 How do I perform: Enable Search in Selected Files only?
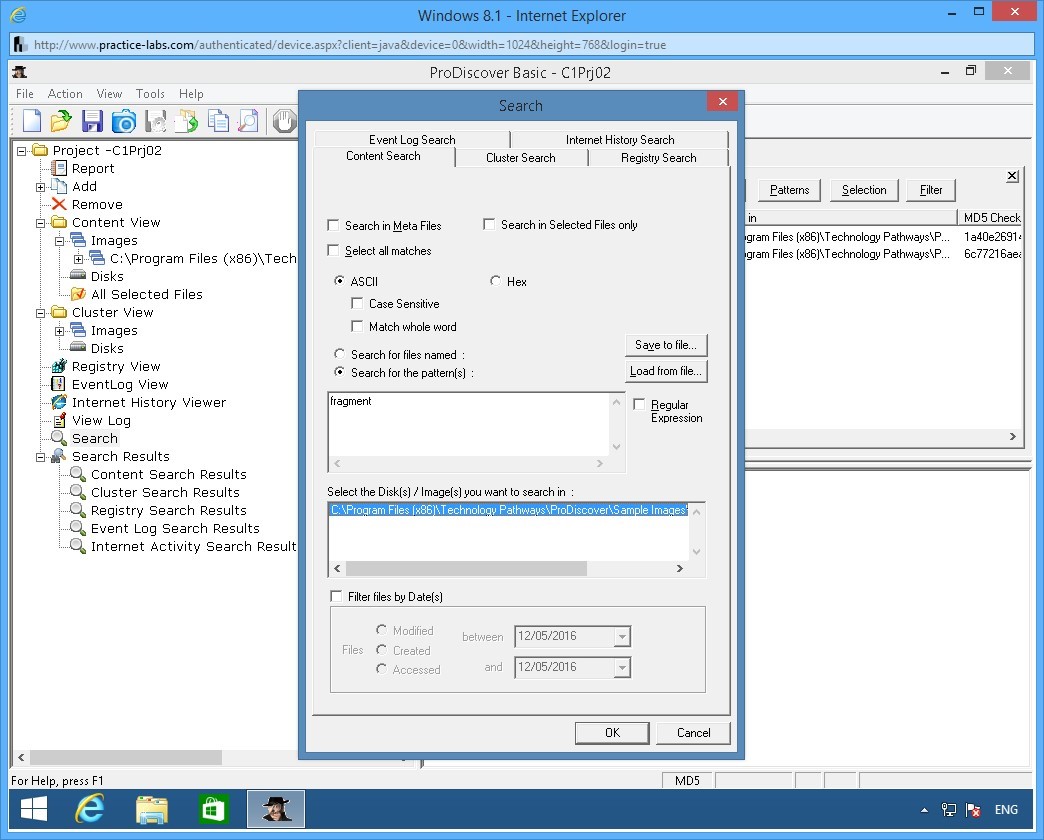click(x=489, y=224)
